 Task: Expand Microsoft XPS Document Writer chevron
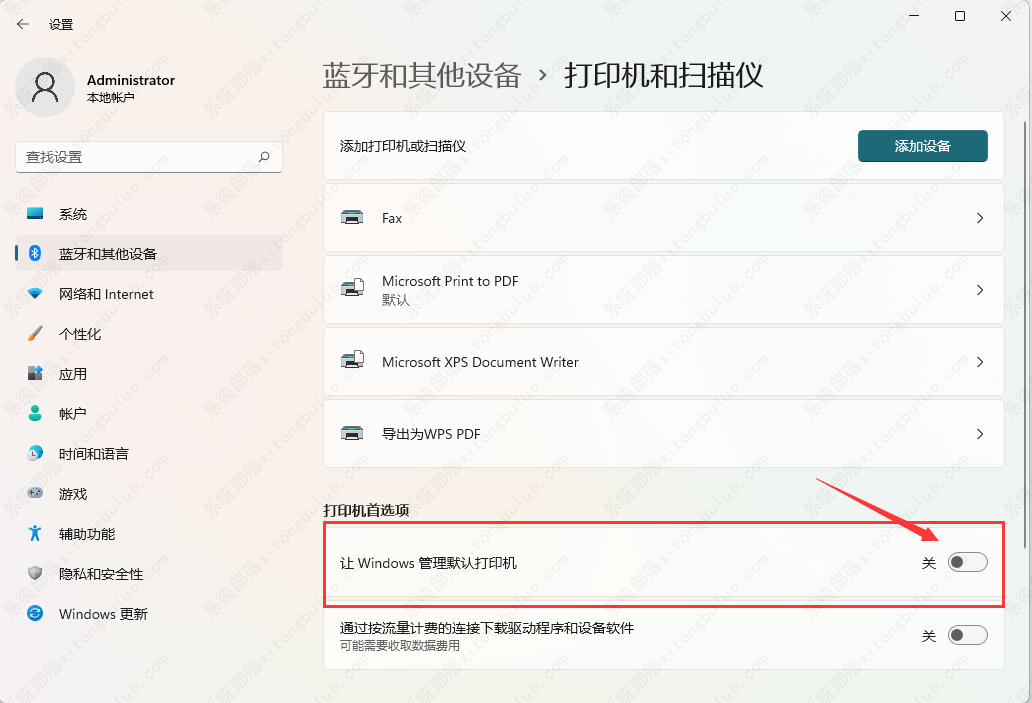[x=980, y=362]
